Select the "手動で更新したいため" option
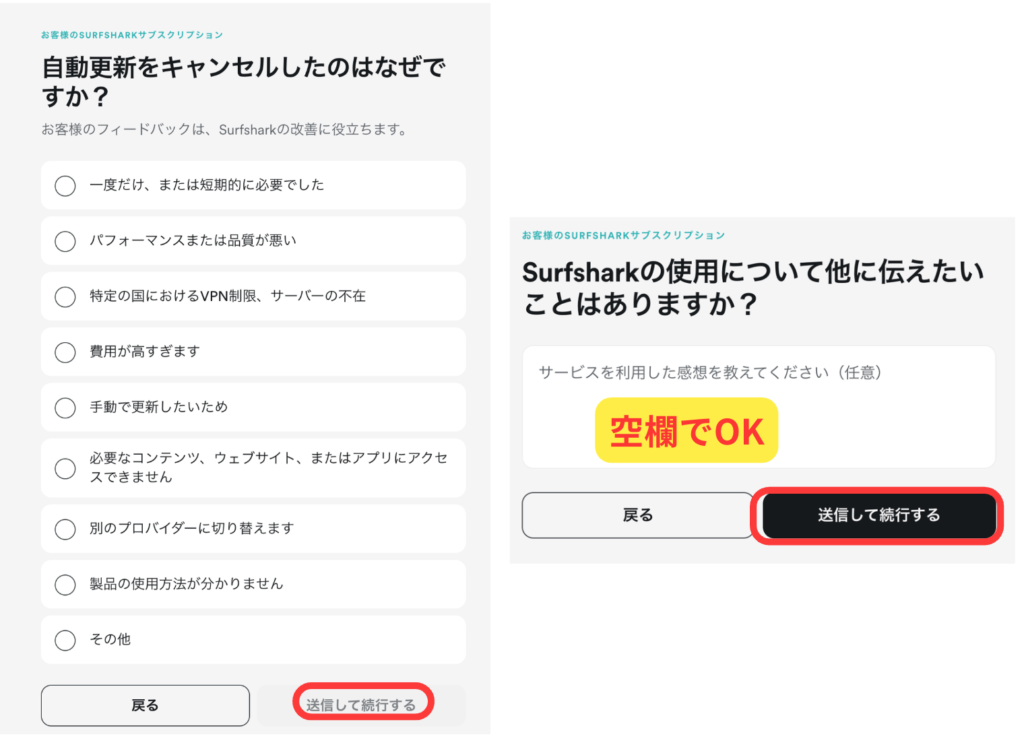1024x749 pixels. (x=66, y=407)
